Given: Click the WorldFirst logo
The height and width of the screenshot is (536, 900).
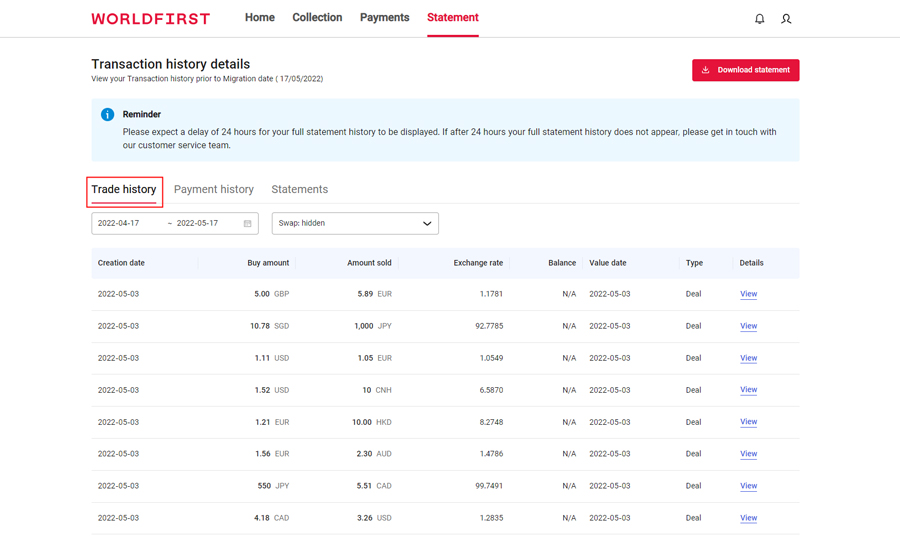Looking at the screenshot, I should [x=151, y=19].
